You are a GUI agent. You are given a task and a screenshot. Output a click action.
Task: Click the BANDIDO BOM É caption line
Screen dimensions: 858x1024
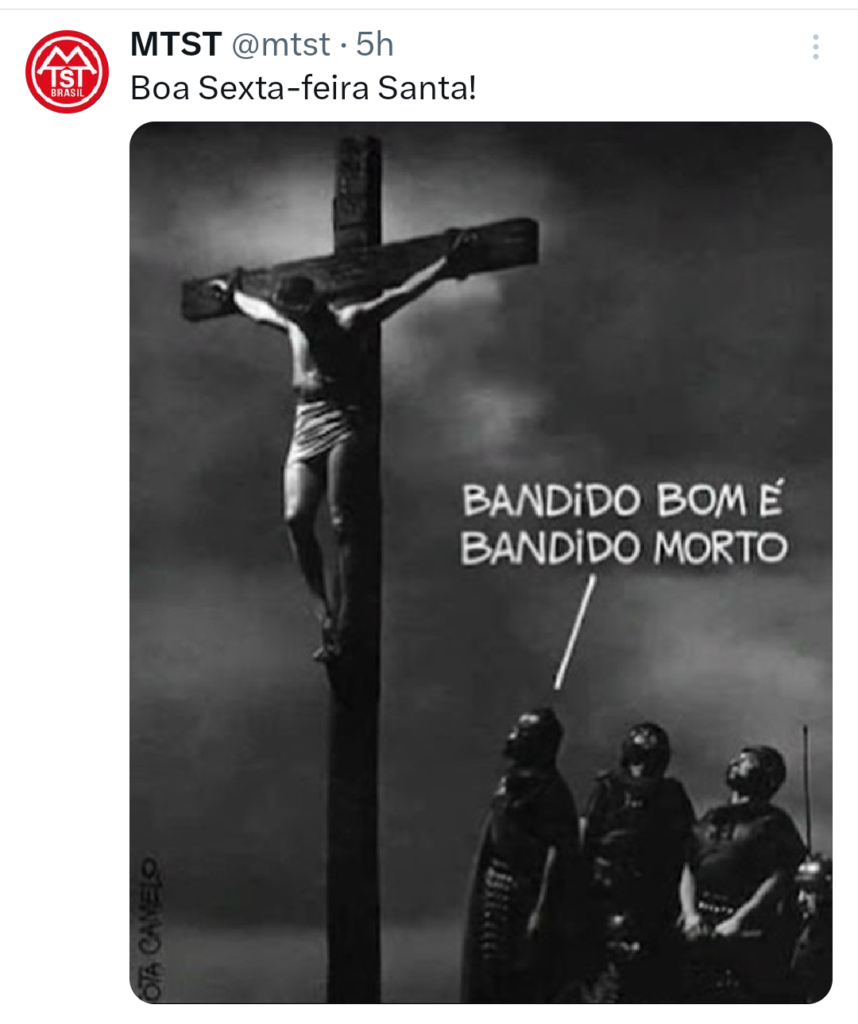[622, 501]
